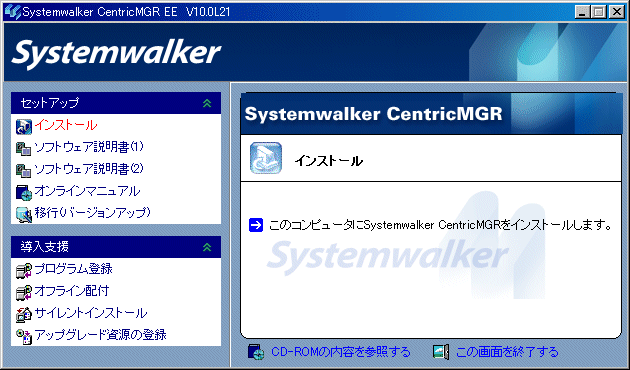Image resolution: width=630 pixels, height=370 pixels.
Task: Click the ソフトウェア説明書(1) document icon
Action: (x=23, y=149)
